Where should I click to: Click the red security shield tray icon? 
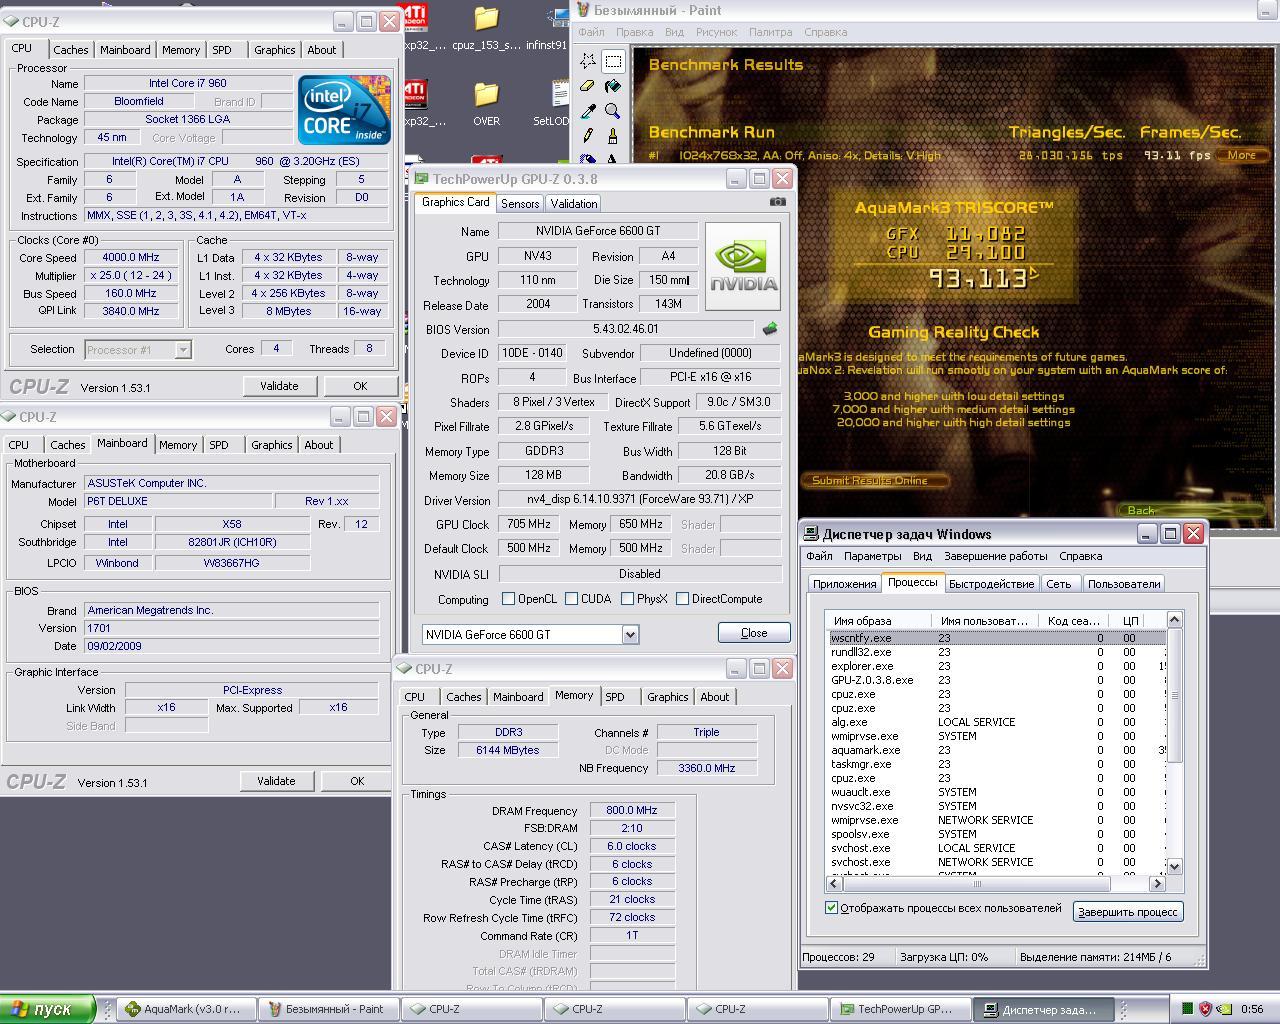click(x=1205, y=1009)
